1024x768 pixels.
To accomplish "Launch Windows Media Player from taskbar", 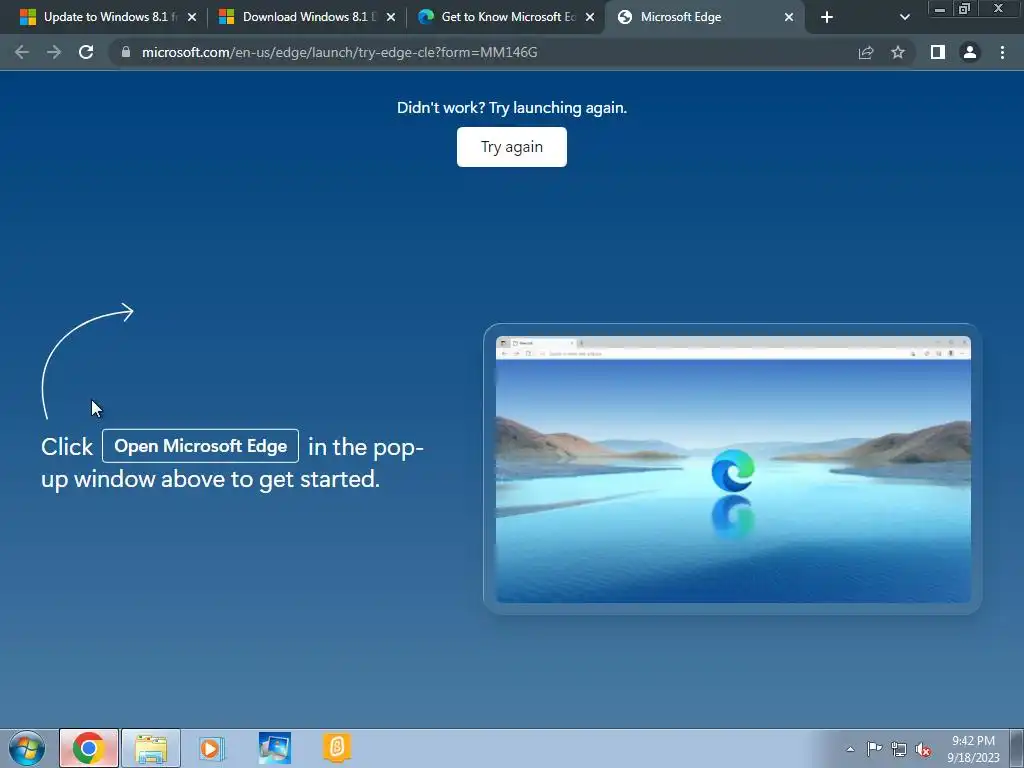I will point(212,748).
